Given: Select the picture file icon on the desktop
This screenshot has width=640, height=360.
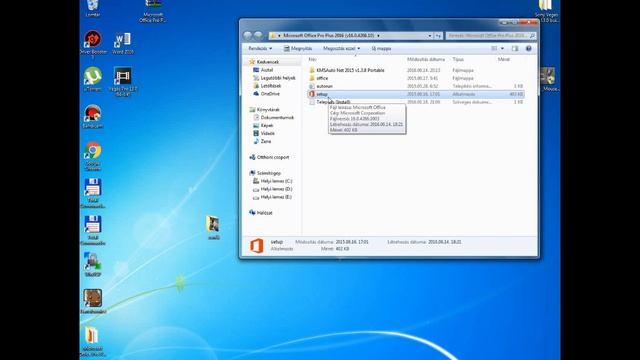Looking at the screenshot, I should 213,227.
